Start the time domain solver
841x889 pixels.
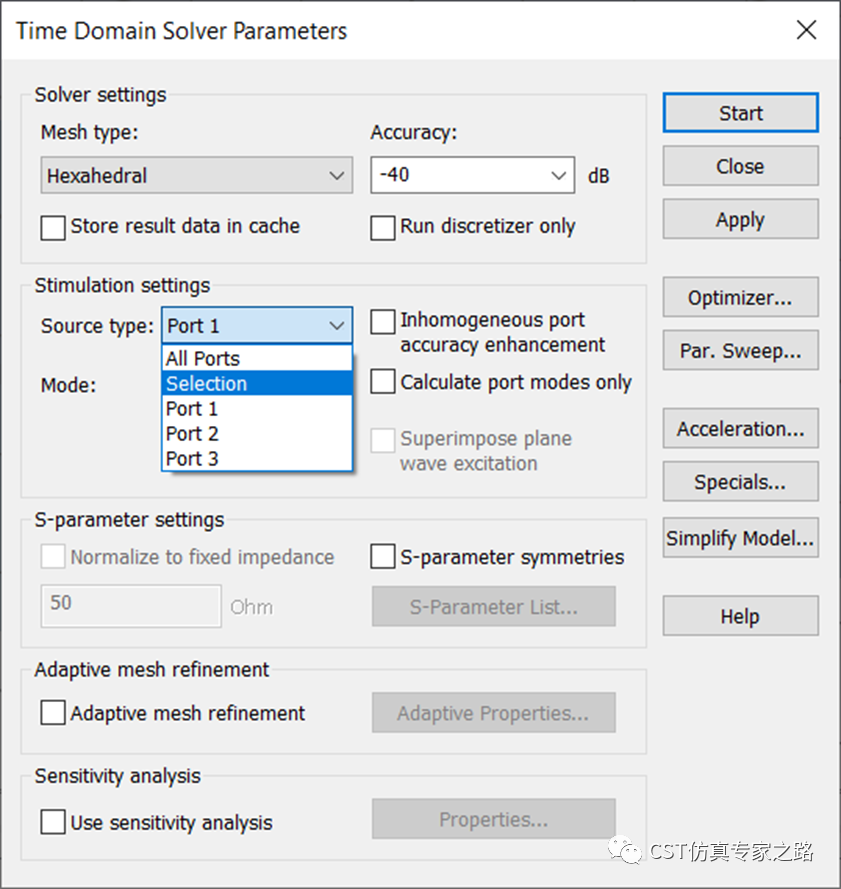point(741,113)
